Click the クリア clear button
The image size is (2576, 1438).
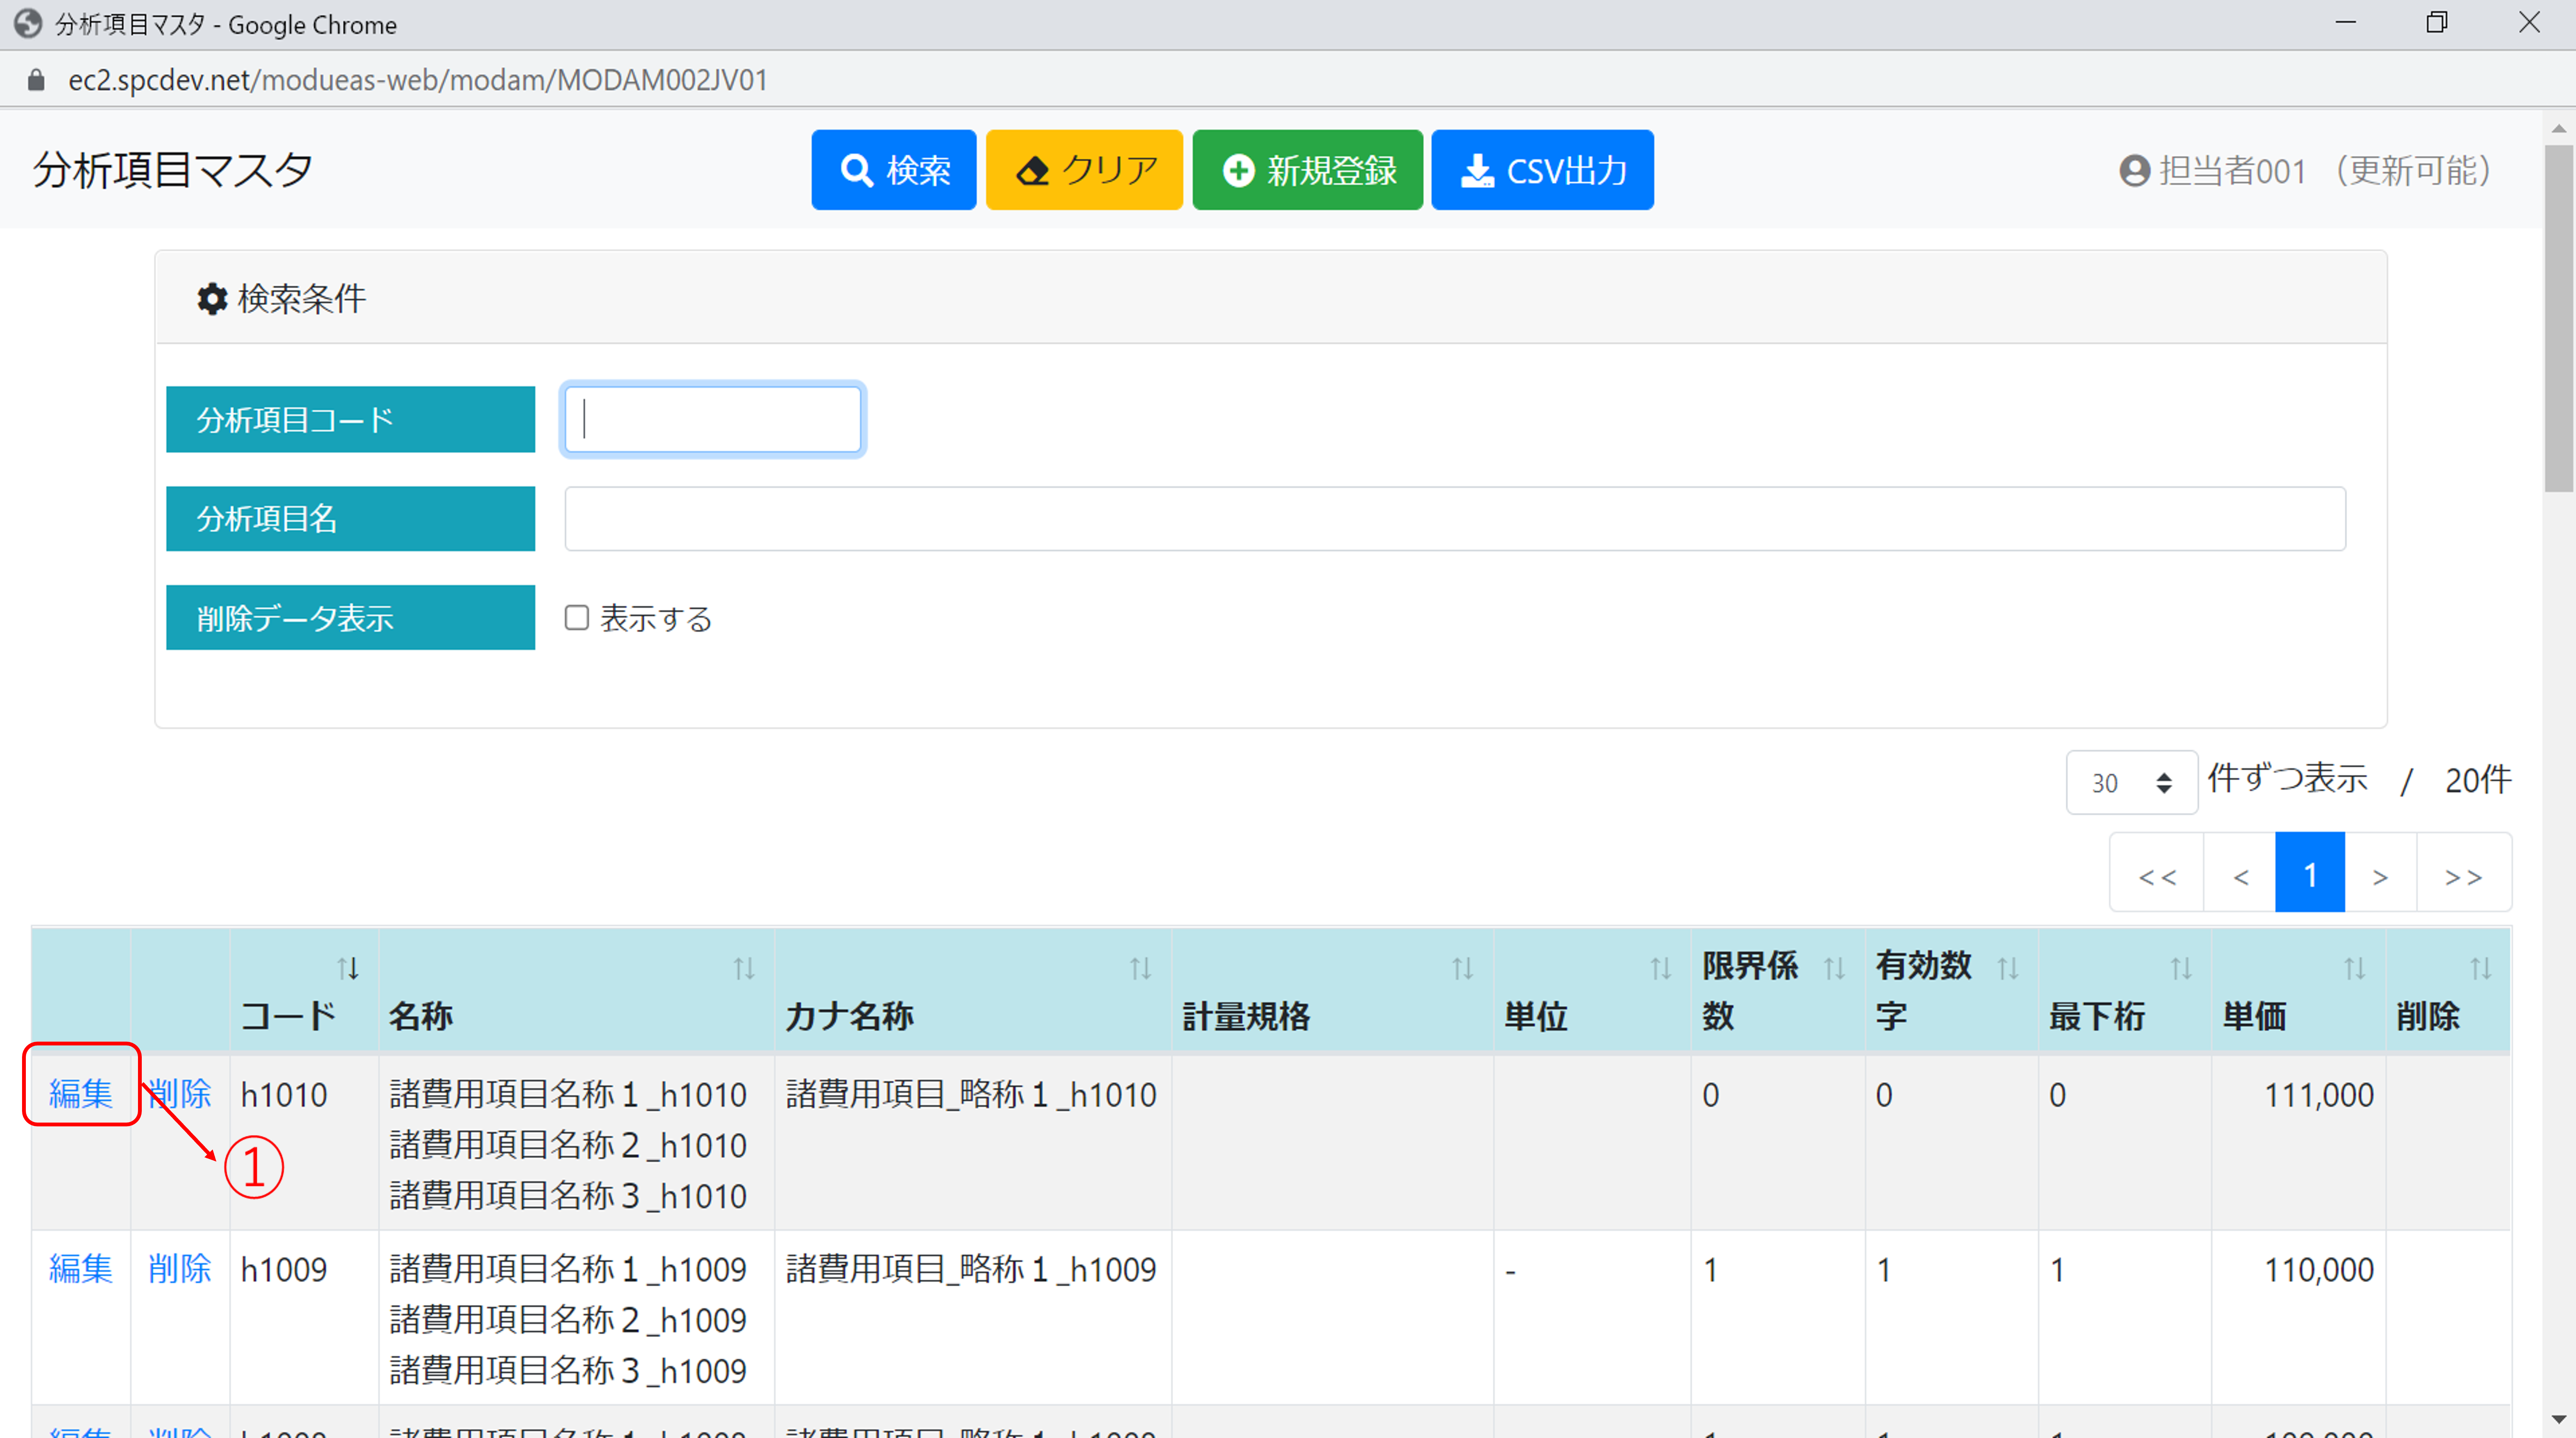pos(1084,170)
